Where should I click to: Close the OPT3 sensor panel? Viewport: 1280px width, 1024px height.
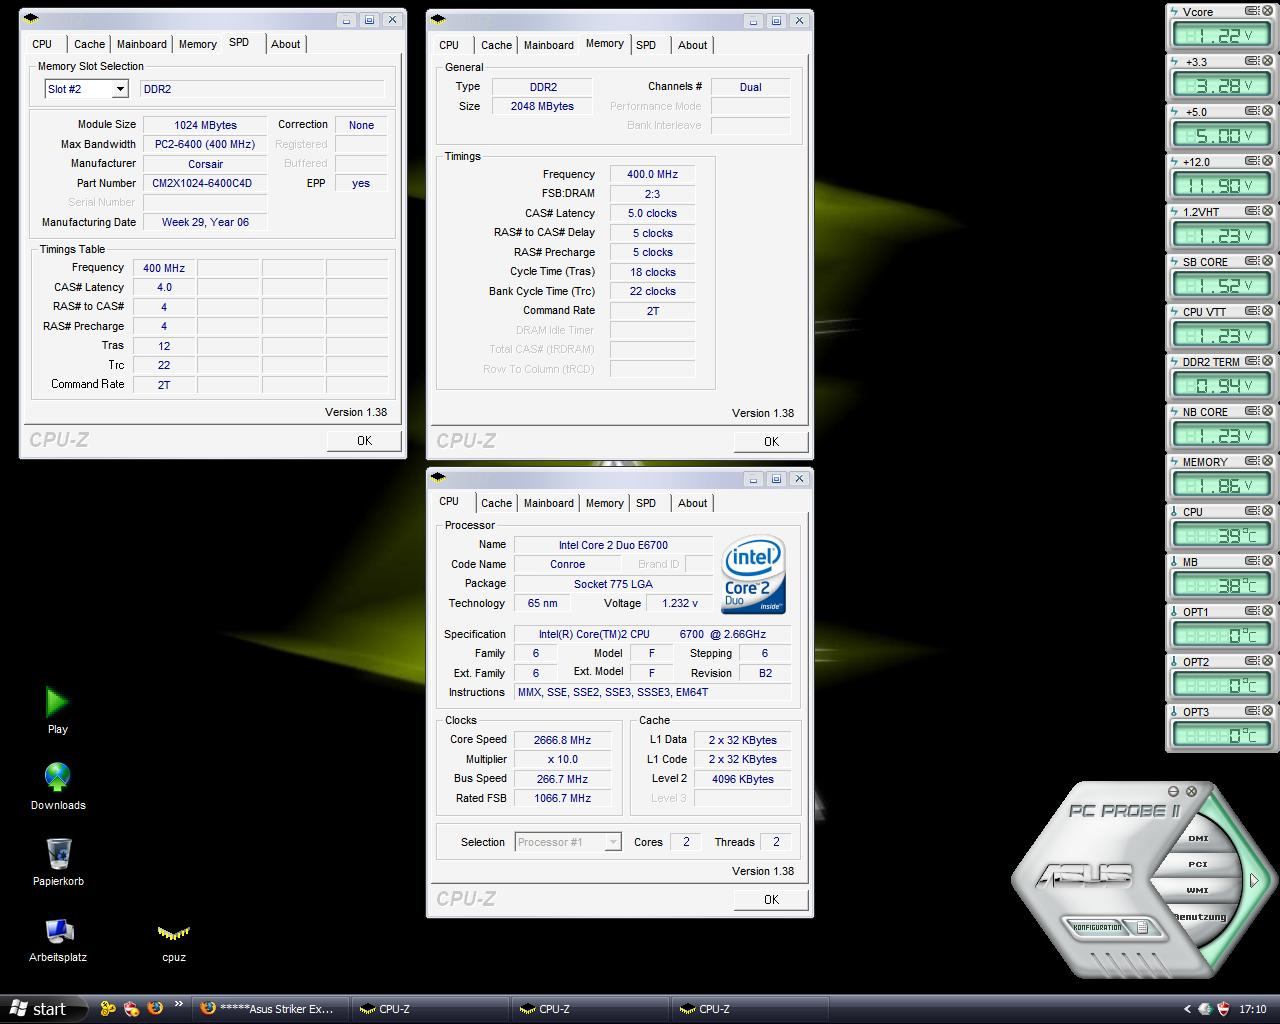click(x=1268, y=711)
